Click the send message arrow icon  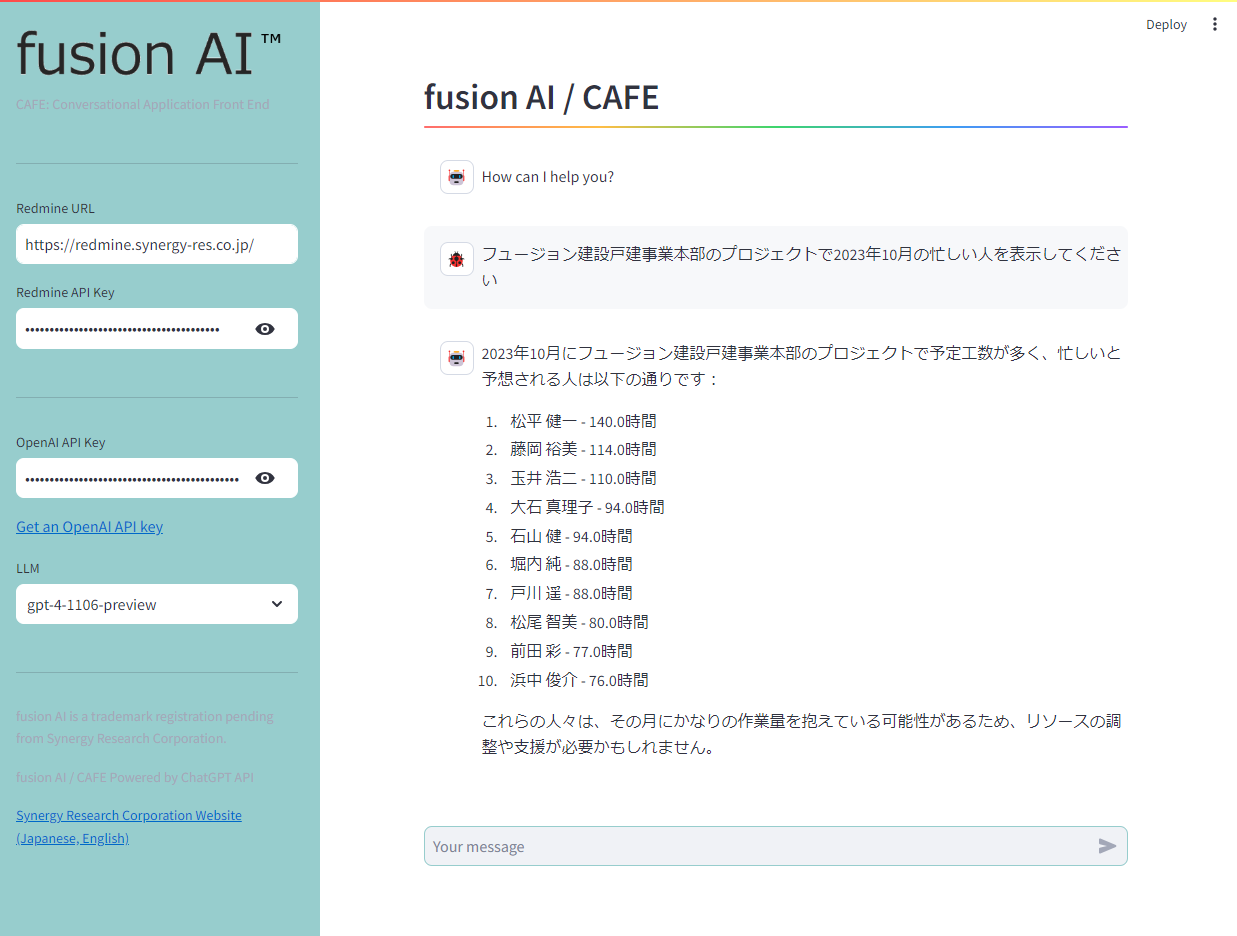pyautogui.click(x=1107, y=846)
